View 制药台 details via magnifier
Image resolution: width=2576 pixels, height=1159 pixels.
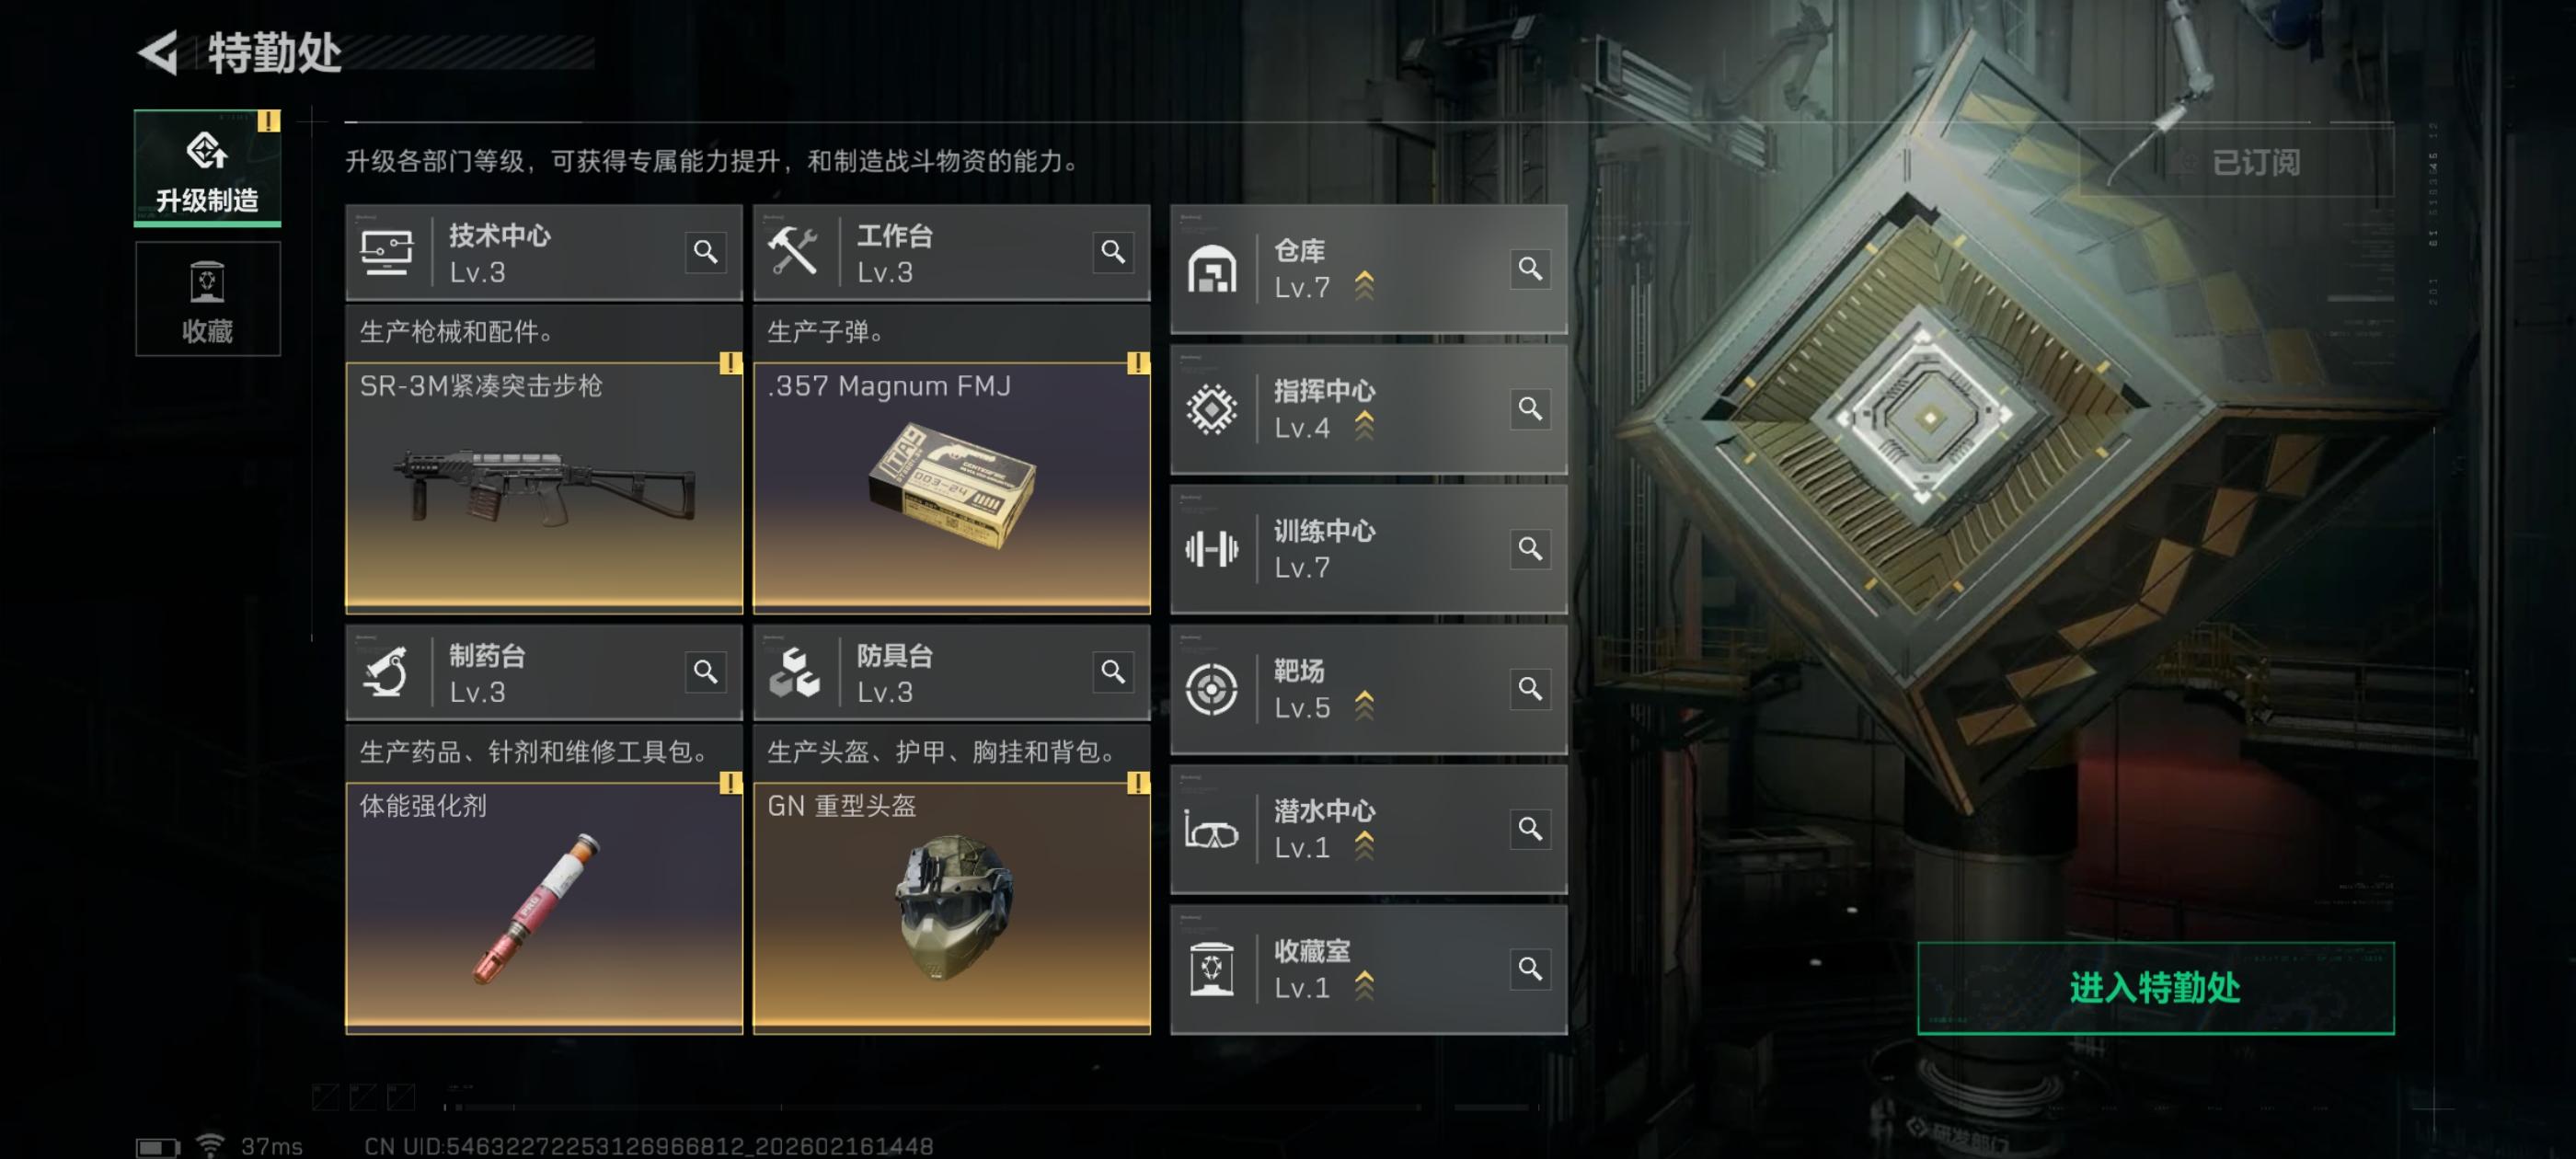coord(706,672)
